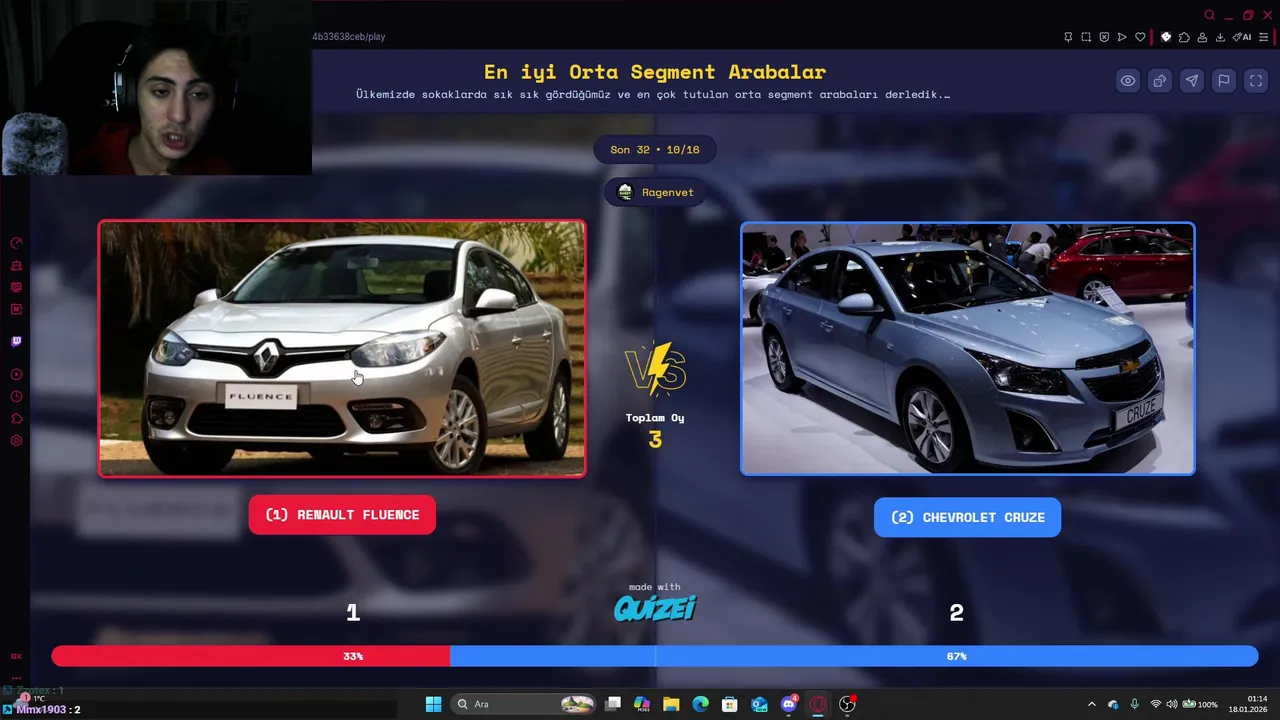Open the ad blocker shield icon
This screenshot has height=720, width=1280.
click(x=1104, y=37)
